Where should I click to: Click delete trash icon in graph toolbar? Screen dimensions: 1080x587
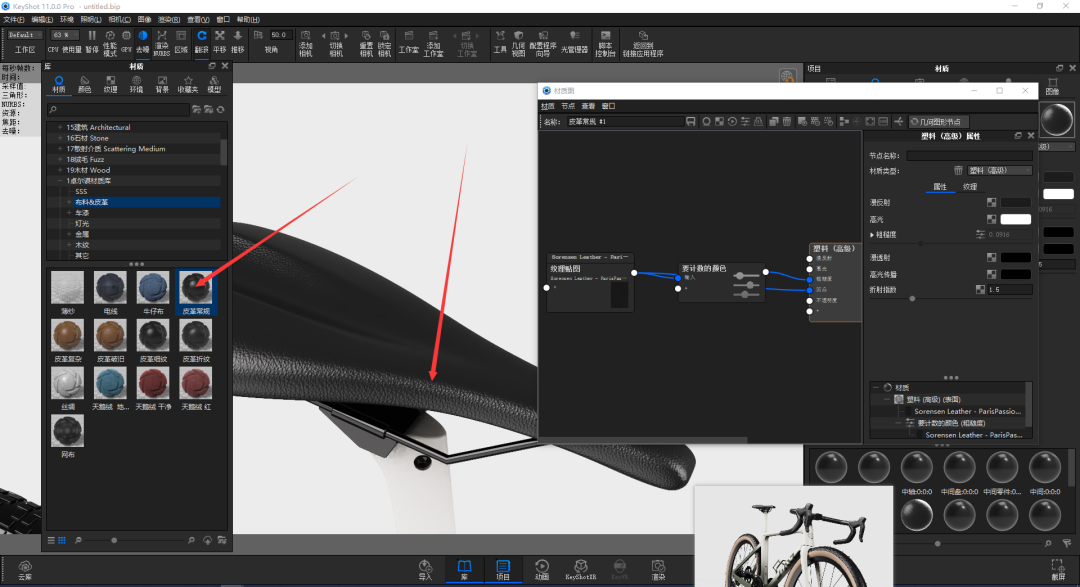787,121
